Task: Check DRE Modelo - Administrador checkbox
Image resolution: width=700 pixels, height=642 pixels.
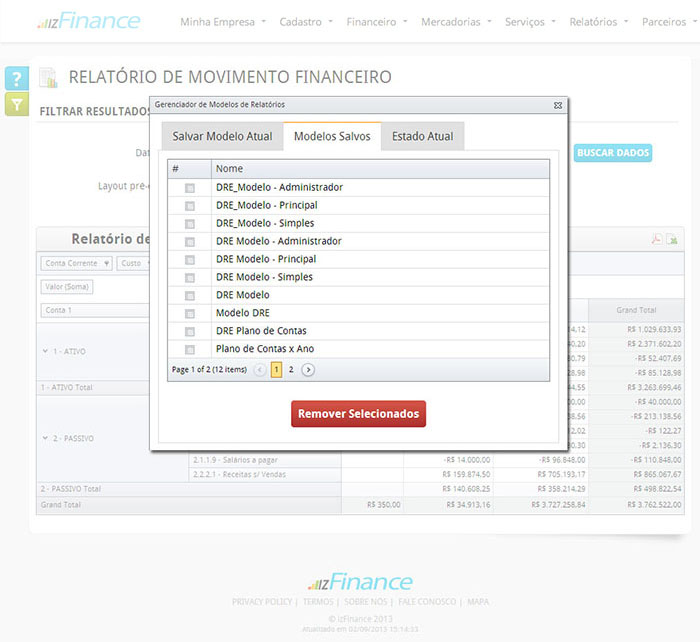Action: coord(190,242)
